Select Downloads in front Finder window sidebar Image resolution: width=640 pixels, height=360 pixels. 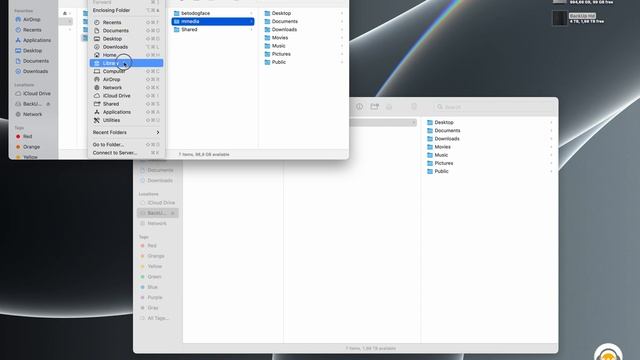click(x=35, y=71)
